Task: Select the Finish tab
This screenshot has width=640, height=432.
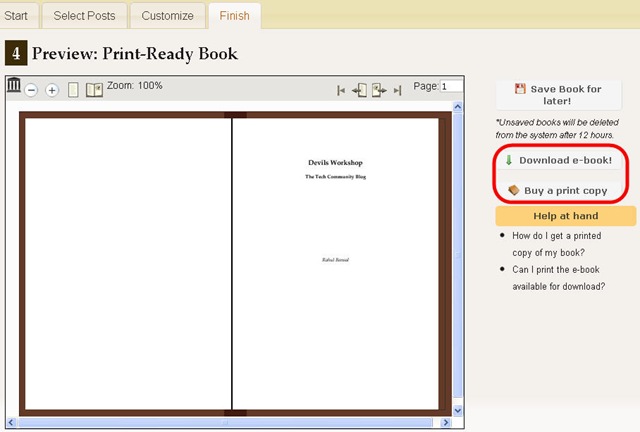Action: [235, 16]
